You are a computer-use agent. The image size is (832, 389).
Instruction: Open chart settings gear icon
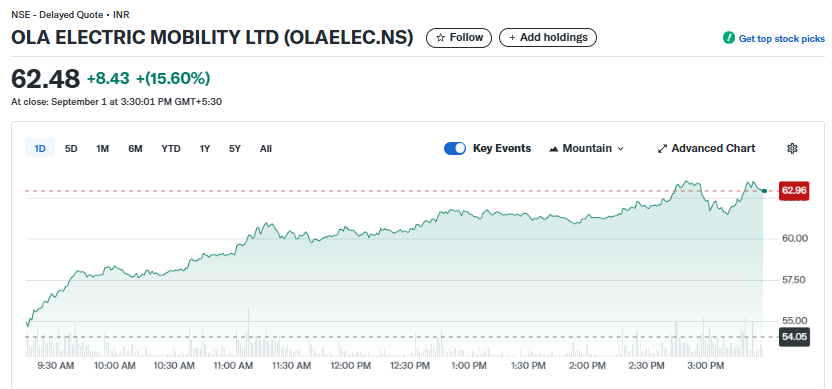pos(792,149)
